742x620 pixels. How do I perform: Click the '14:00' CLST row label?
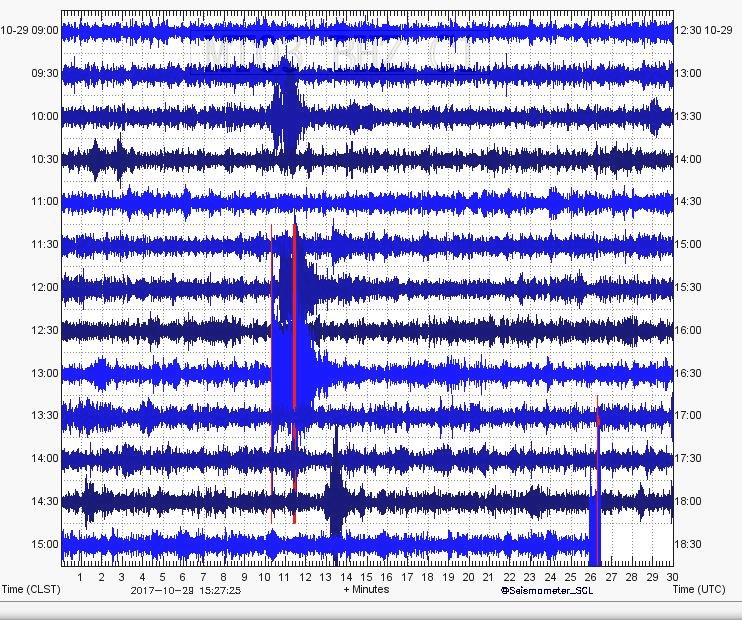point(45,459)
